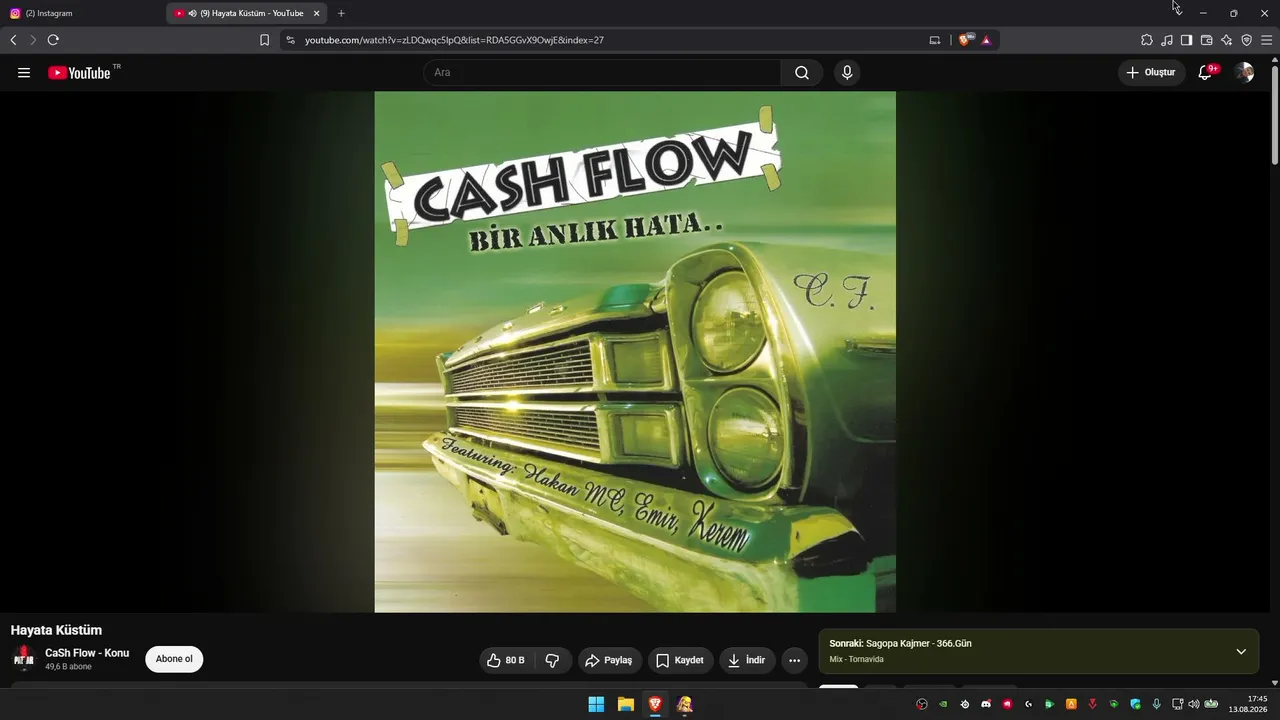
Task: Select the Hayata Küstüm YouTube tab
Action: click(248, 13)
